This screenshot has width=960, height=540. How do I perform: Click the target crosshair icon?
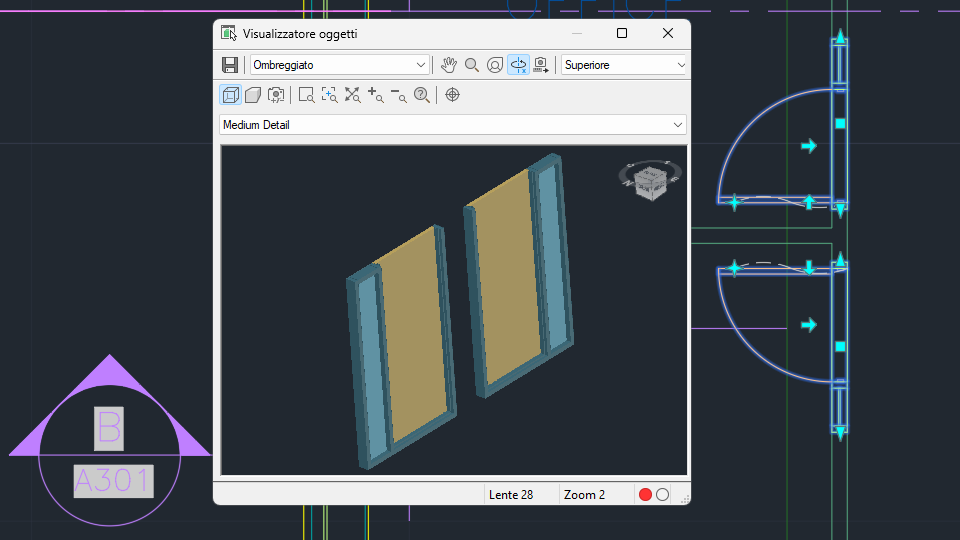pyautogui.click(x=452, y=95)
